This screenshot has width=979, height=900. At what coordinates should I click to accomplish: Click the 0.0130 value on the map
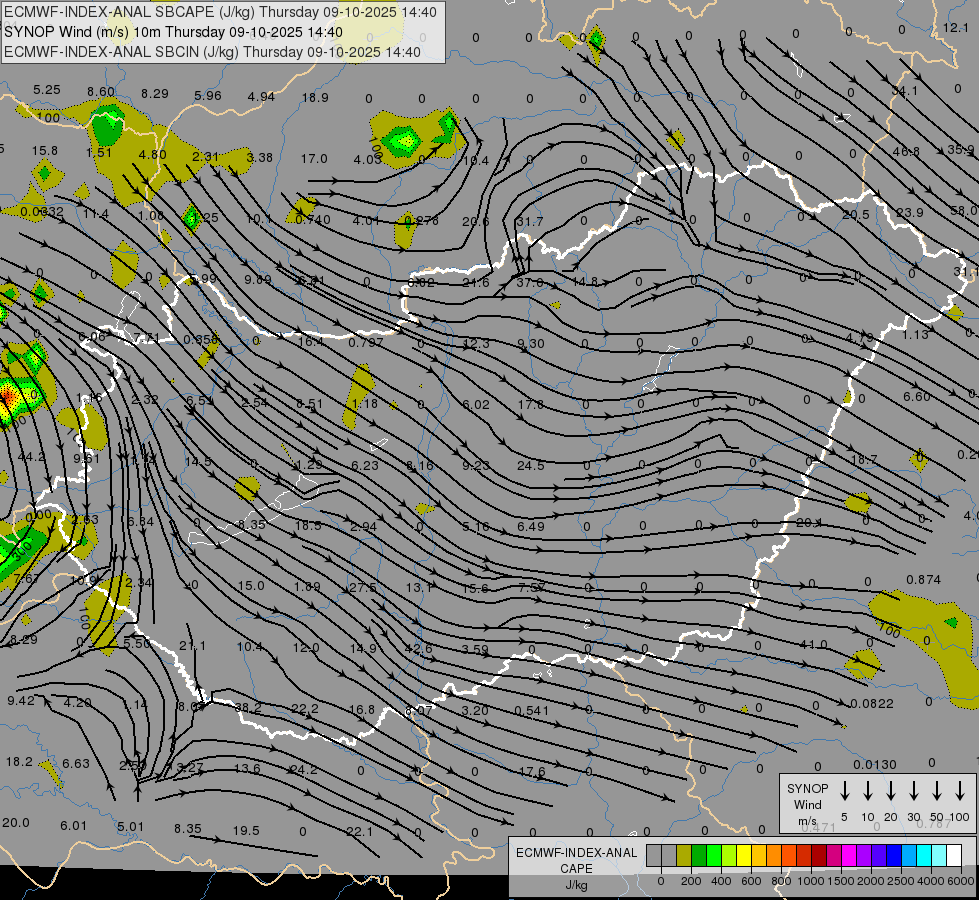pyautogui.click(x=875, y=764)
